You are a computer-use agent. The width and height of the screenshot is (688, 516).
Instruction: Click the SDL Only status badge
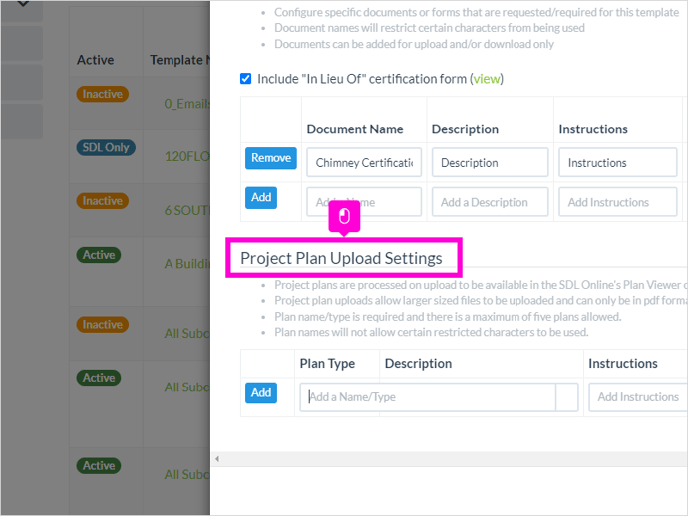pos(106,147)
